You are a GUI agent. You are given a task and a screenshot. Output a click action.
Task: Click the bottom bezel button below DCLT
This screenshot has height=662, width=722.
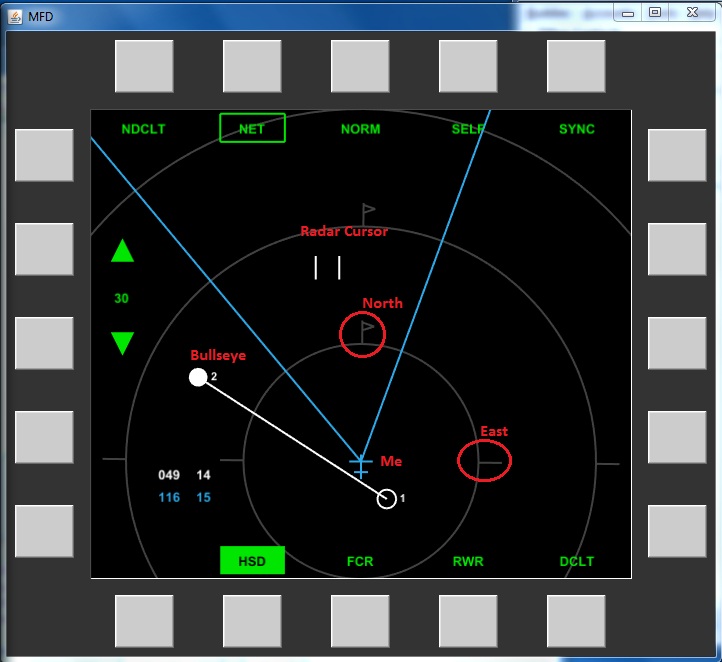(576, 621)
